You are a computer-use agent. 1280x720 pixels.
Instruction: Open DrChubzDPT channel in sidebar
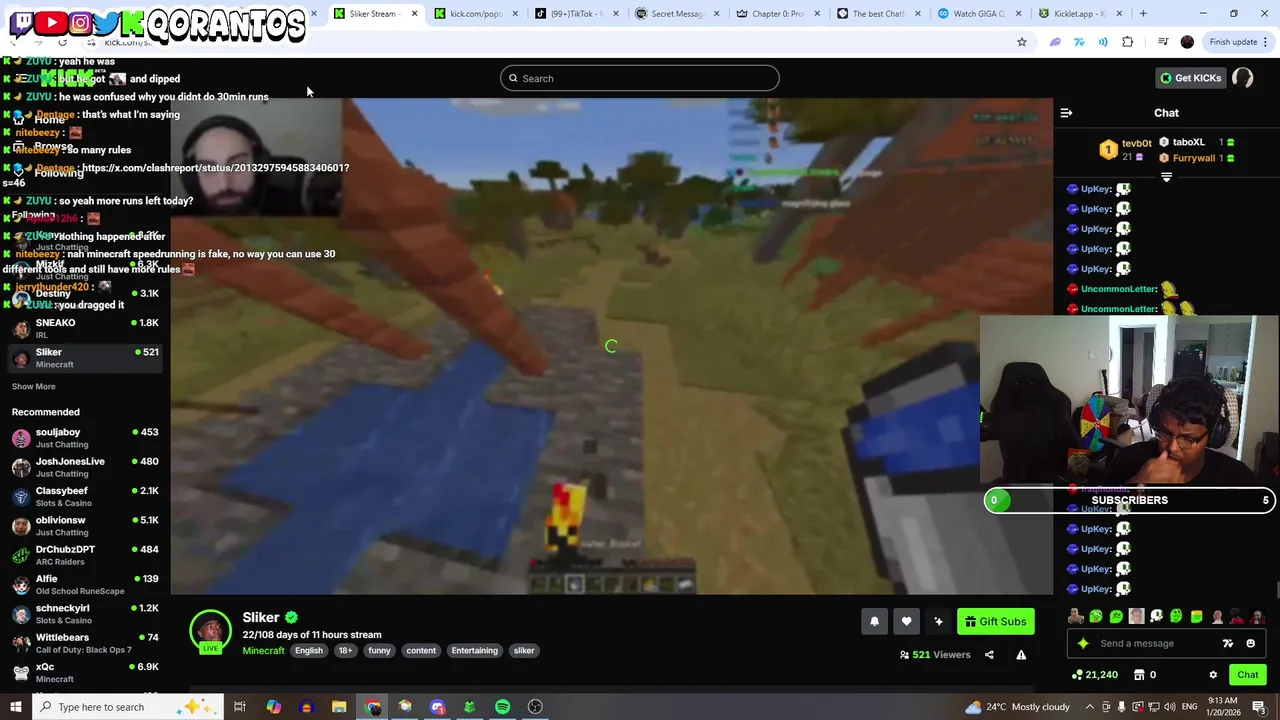[x=85, y=555]
